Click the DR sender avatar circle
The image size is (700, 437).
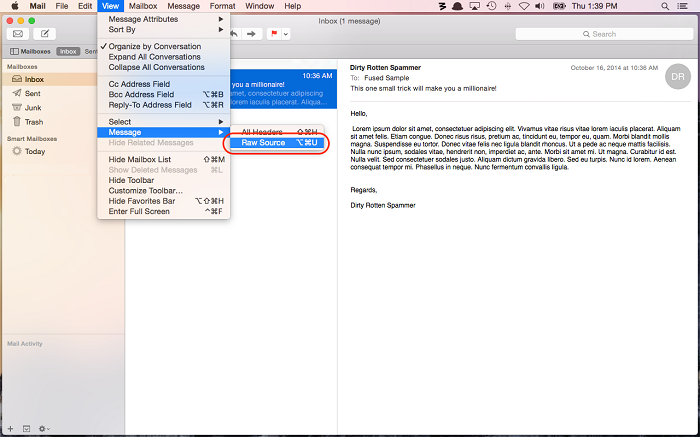point(678,77)
